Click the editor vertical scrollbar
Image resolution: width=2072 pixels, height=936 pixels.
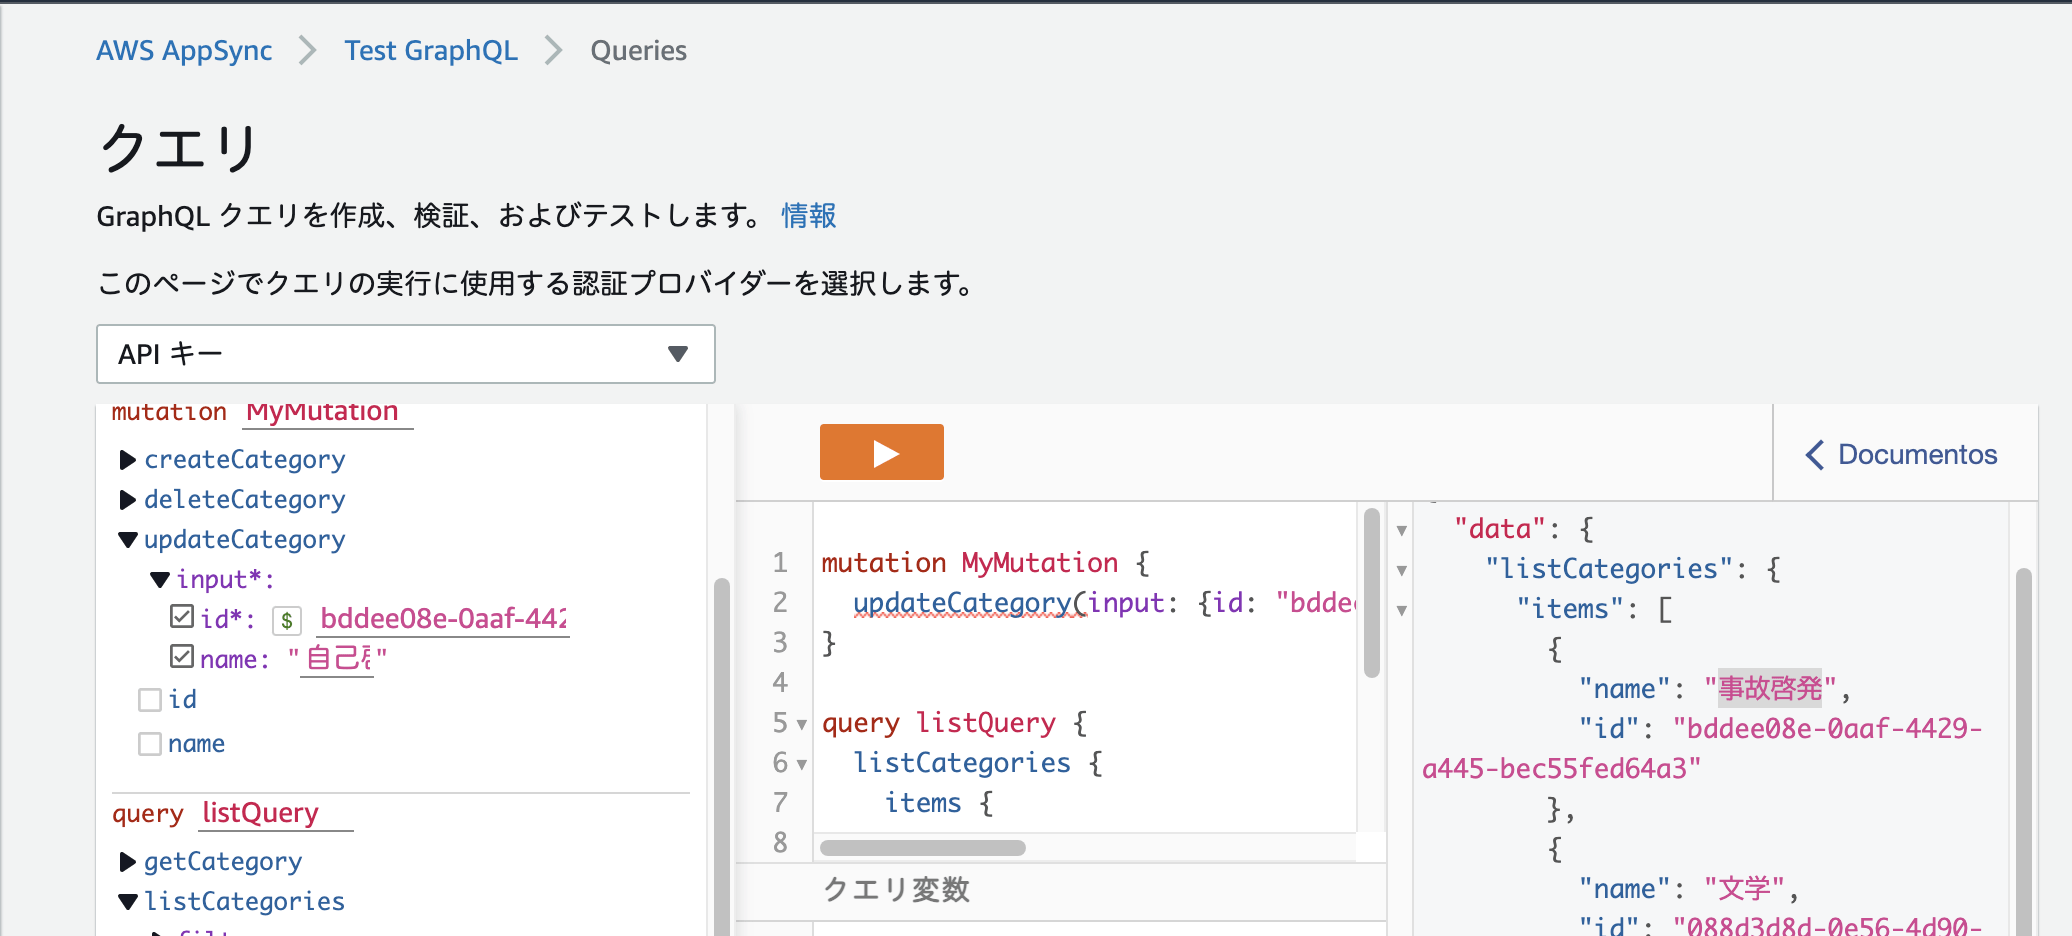[x=1372, y=593]
